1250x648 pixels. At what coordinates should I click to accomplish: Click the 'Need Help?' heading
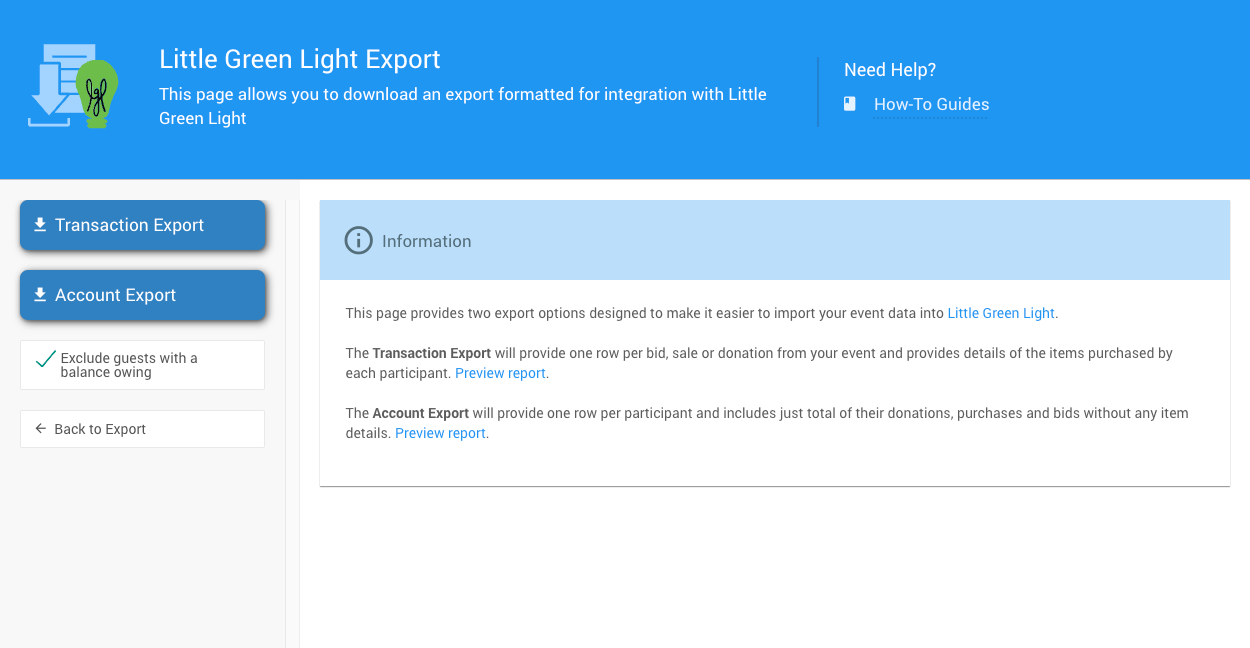[890, 70]
